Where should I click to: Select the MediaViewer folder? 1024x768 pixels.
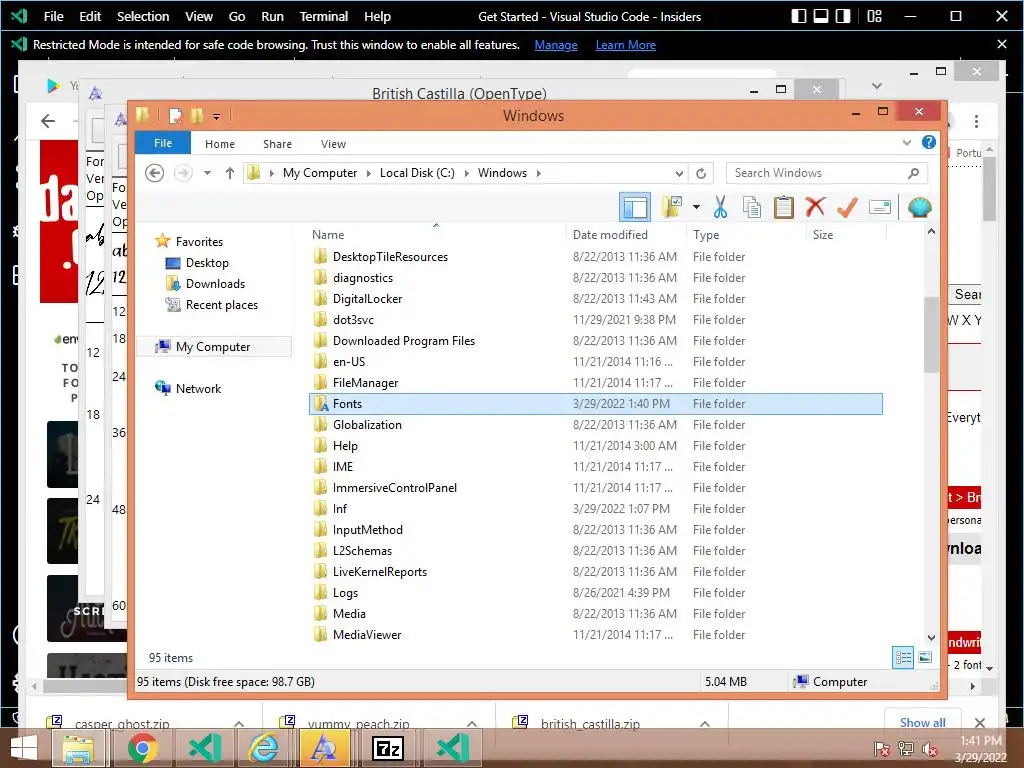pos(367,634)
